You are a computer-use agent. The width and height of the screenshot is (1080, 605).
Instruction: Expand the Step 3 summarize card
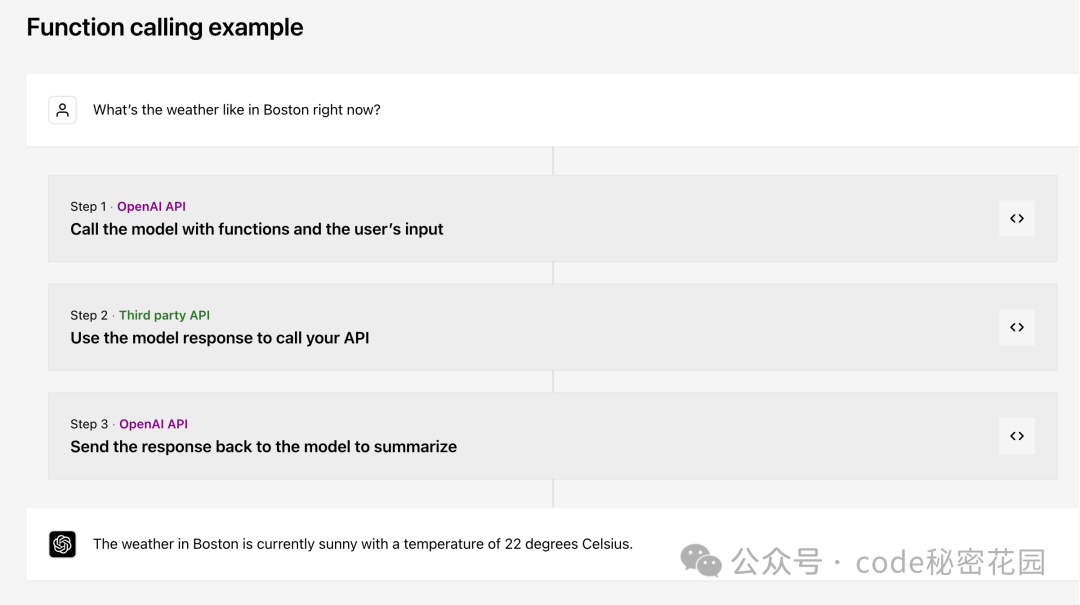[x=500, y=436]
